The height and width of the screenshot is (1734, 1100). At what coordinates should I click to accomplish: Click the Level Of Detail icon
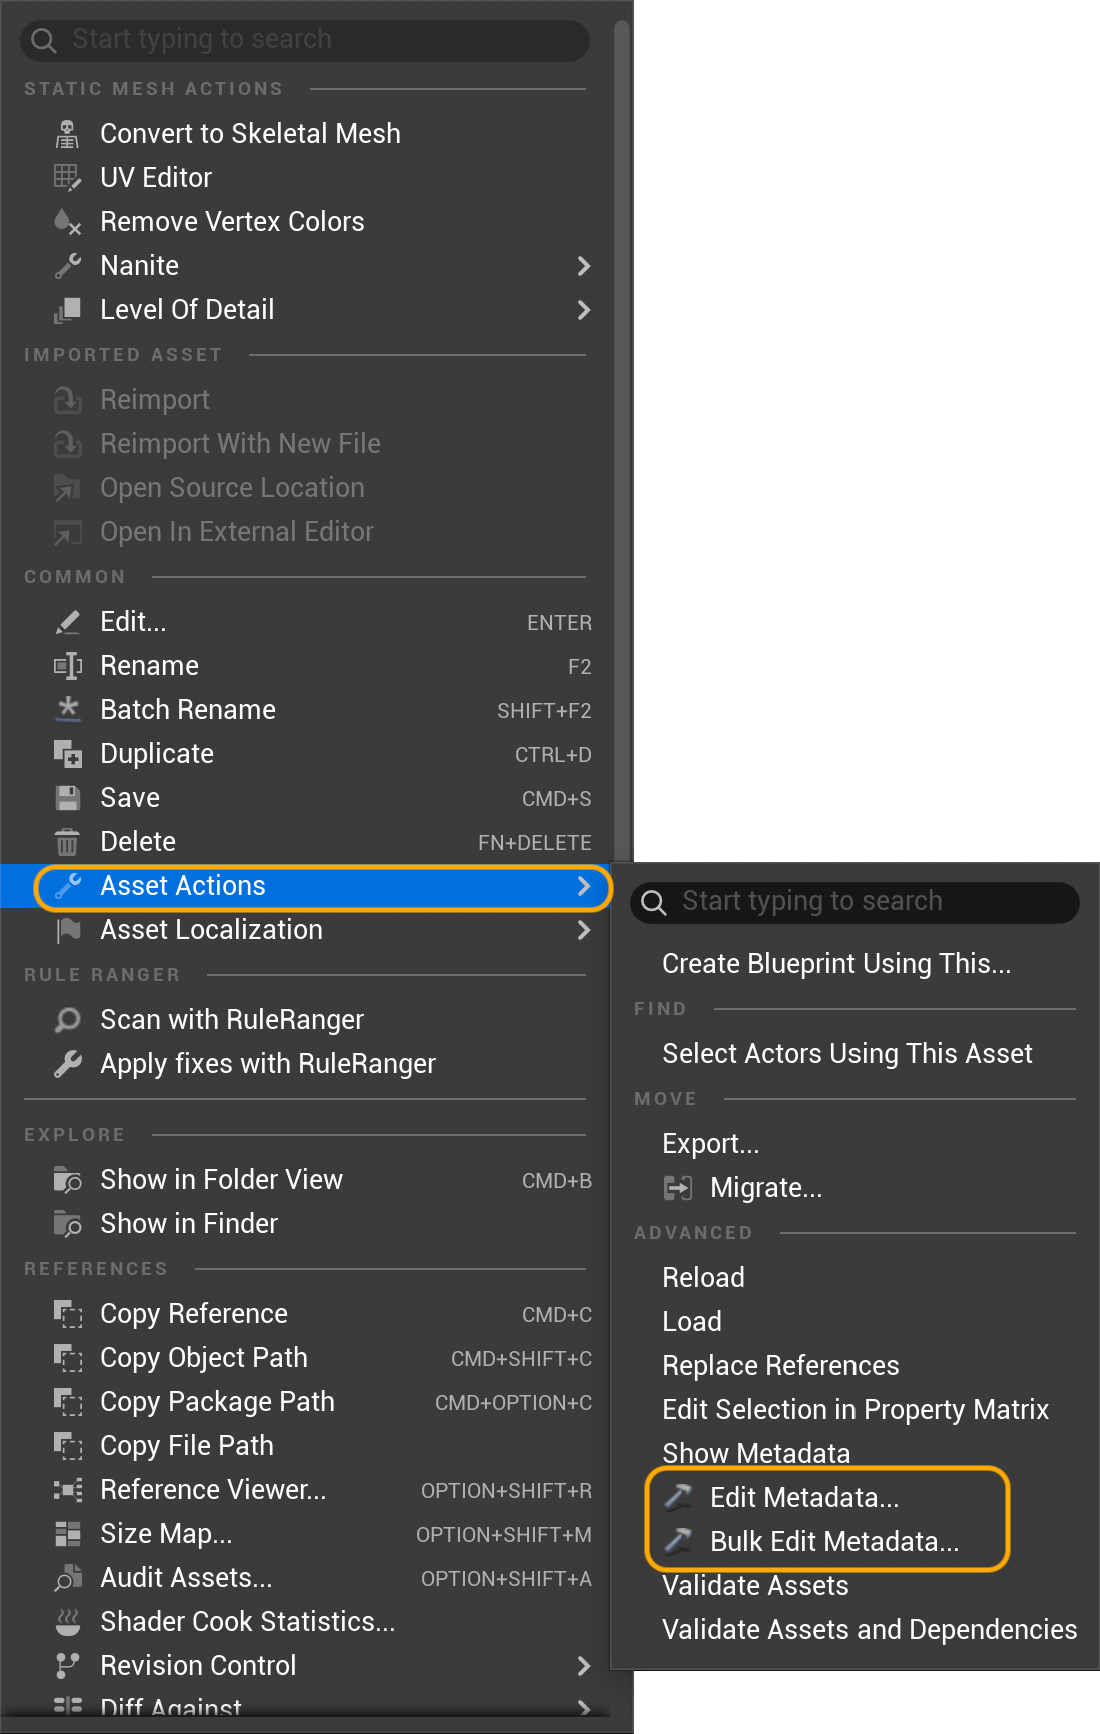point(67,310)
